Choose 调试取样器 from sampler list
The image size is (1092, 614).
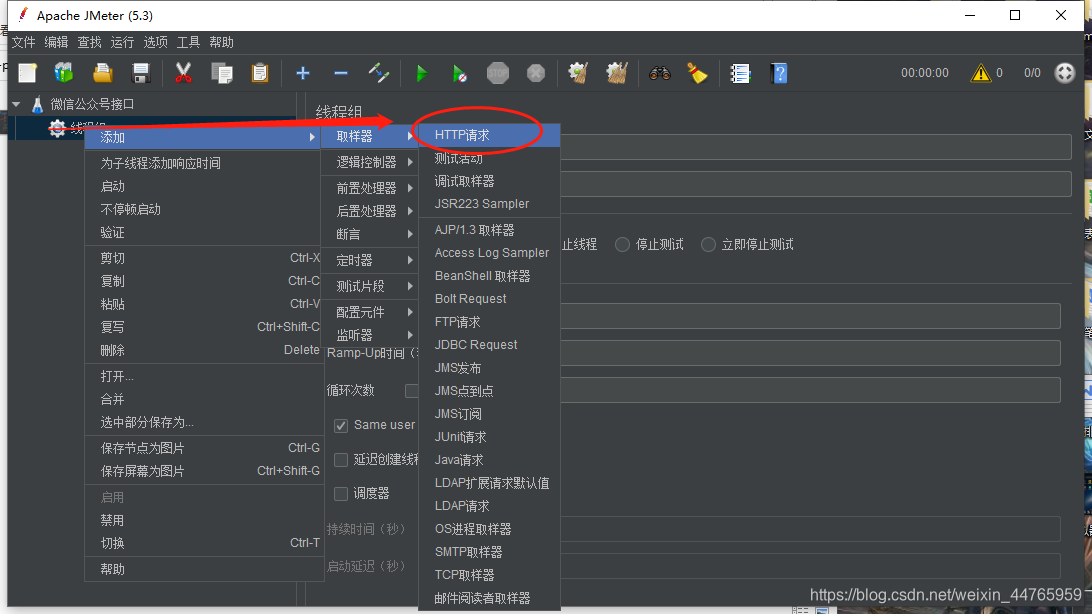coord(489,181)
